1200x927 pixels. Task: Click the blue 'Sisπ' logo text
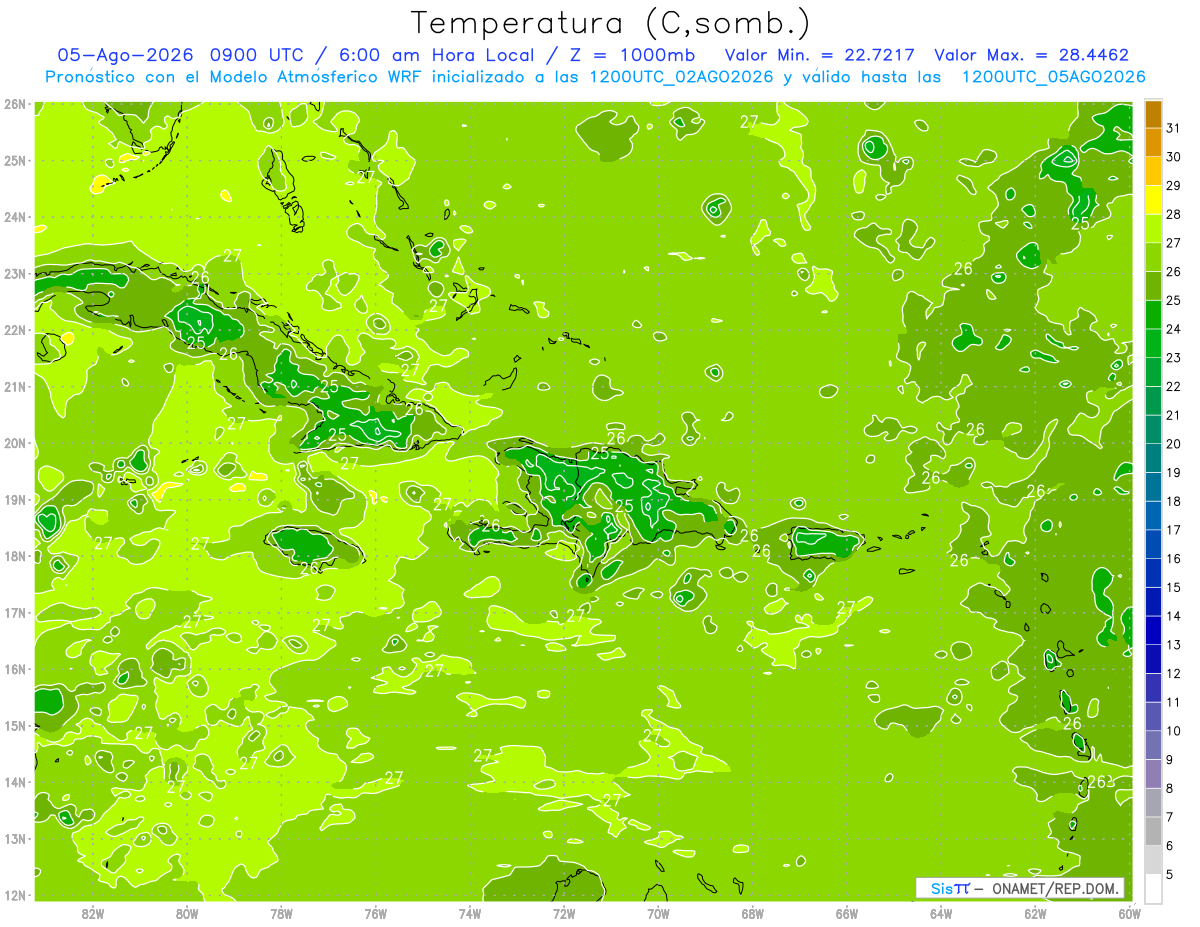(x=950, y=888)
